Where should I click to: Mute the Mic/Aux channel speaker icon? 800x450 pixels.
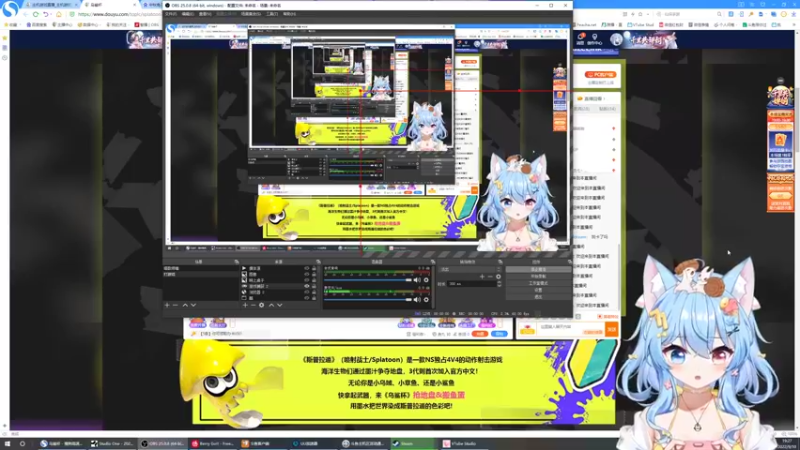coord(417,299)
